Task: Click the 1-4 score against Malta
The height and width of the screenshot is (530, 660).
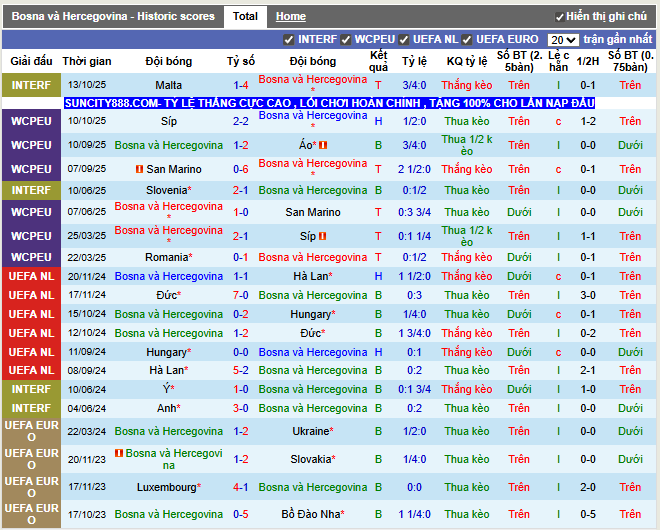Action: 241,85
